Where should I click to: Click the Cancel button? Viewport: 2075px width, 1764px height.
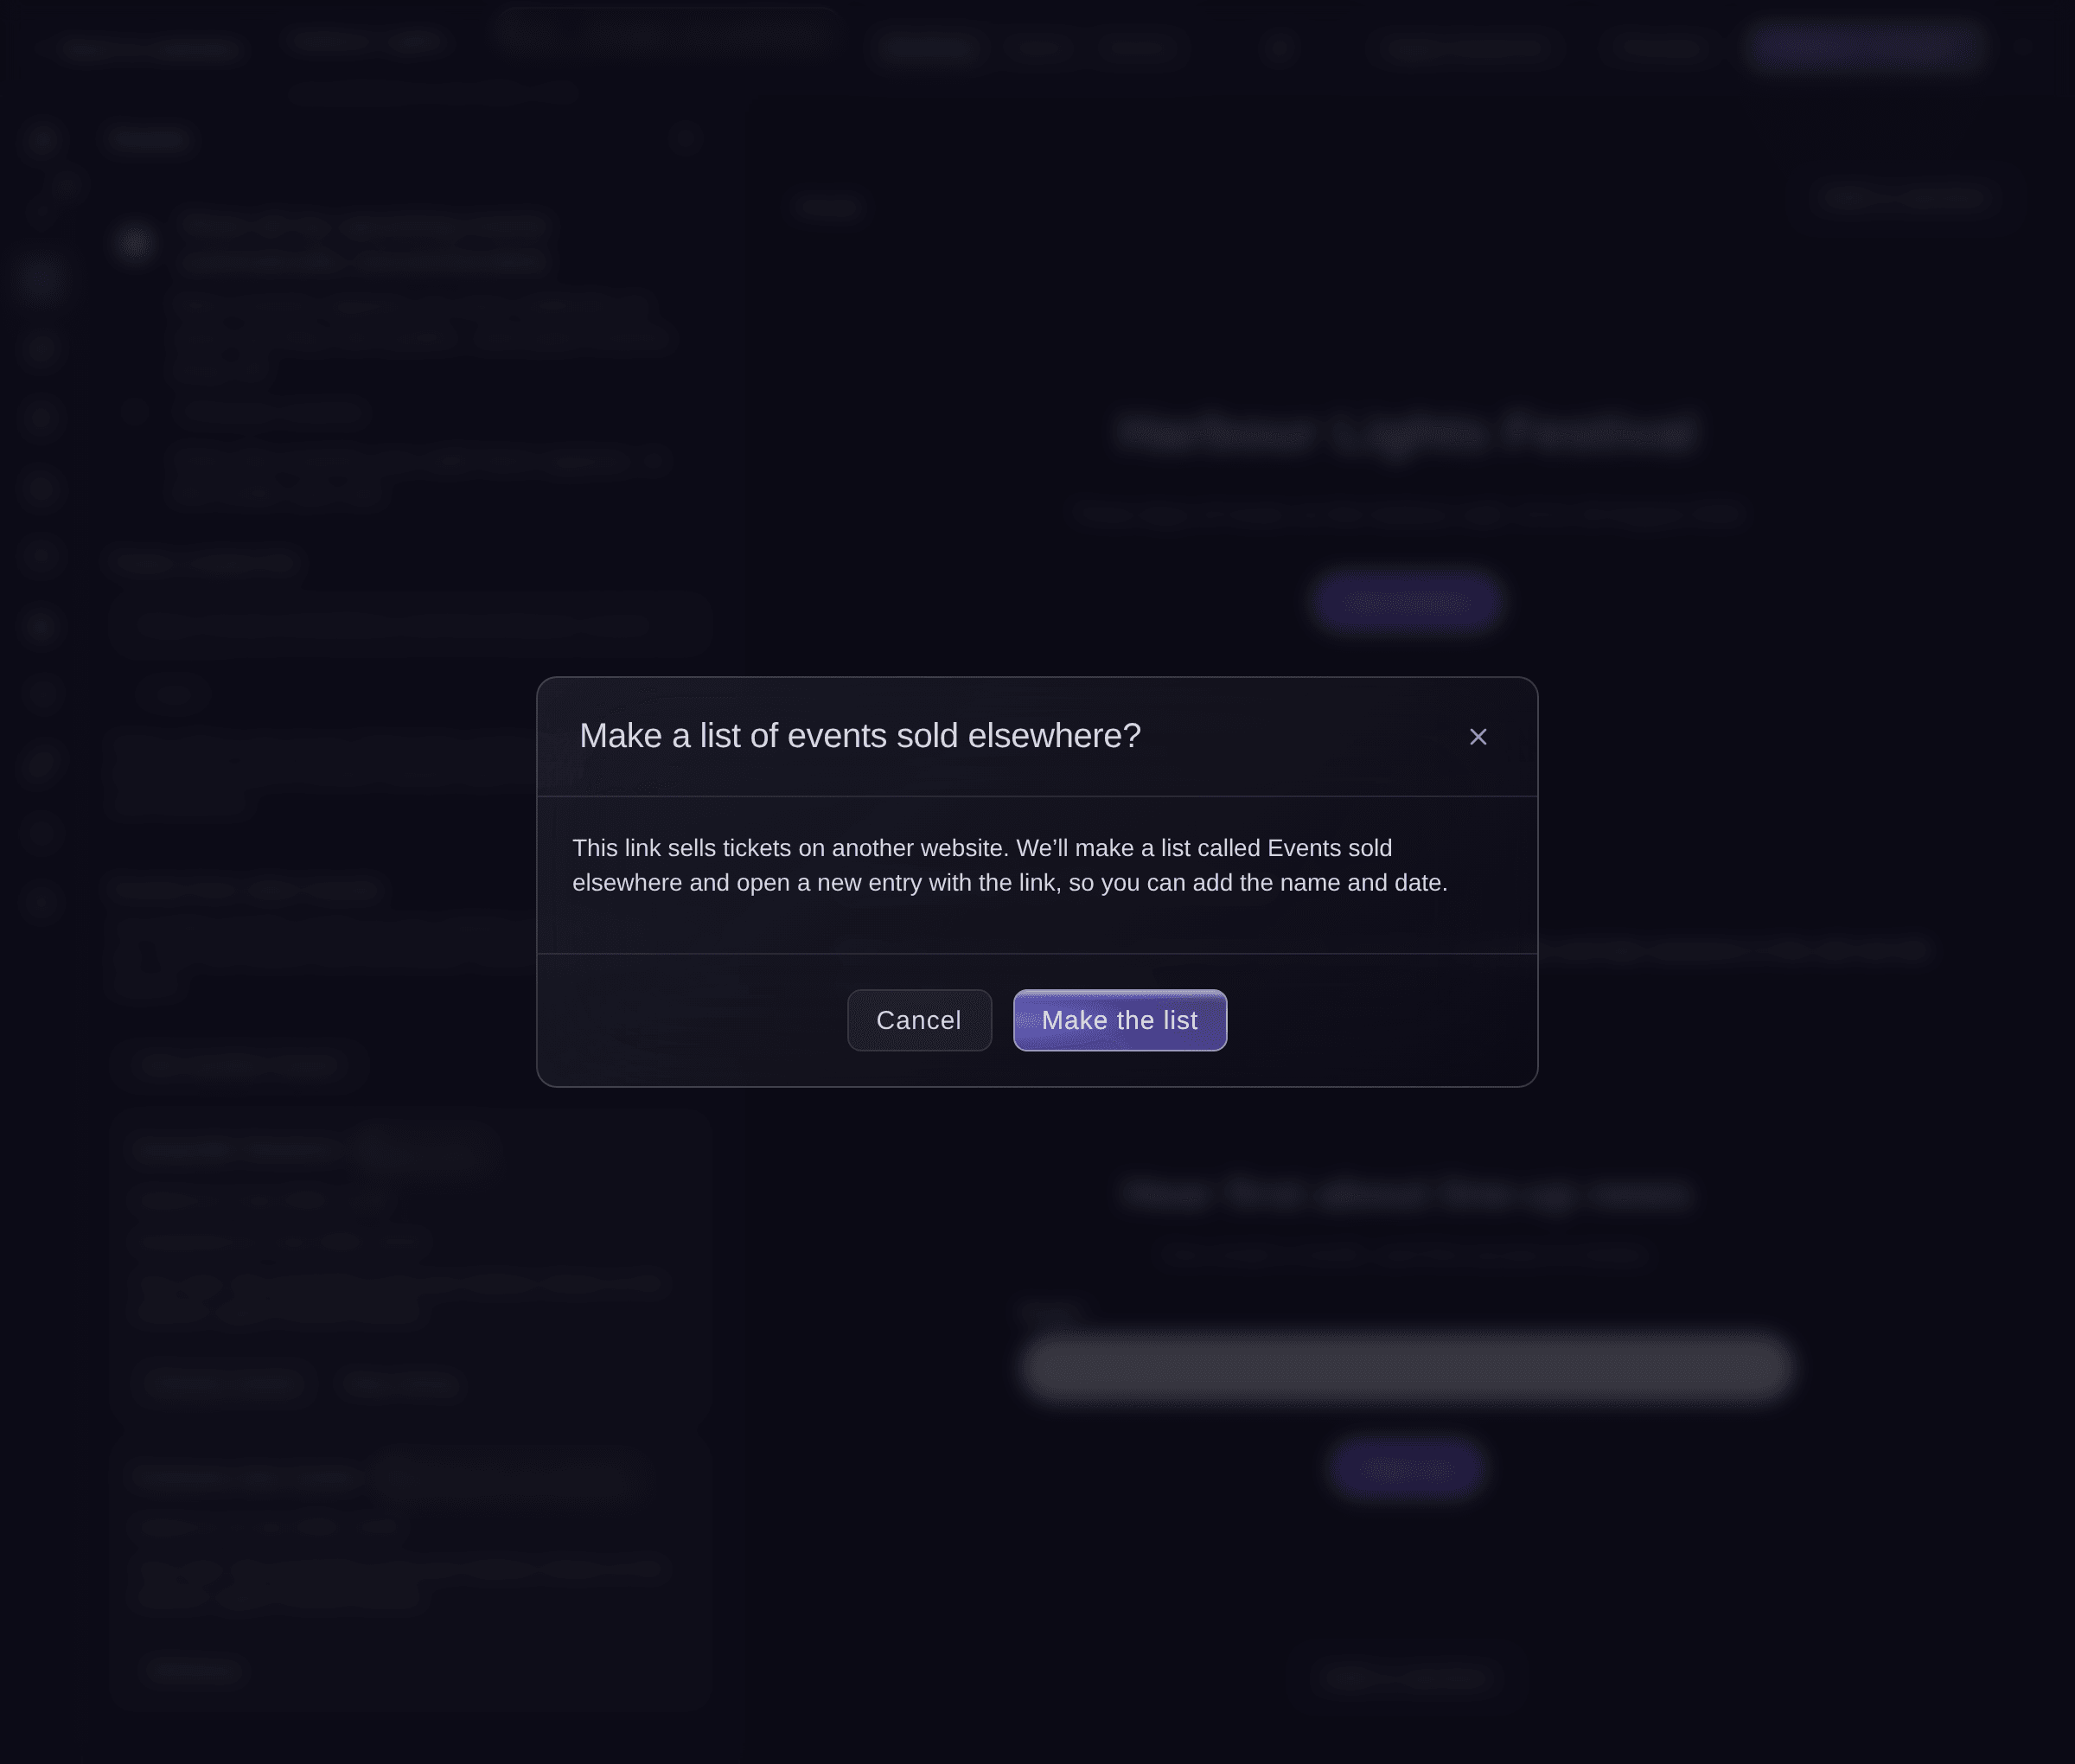(x=919, y=1020)
